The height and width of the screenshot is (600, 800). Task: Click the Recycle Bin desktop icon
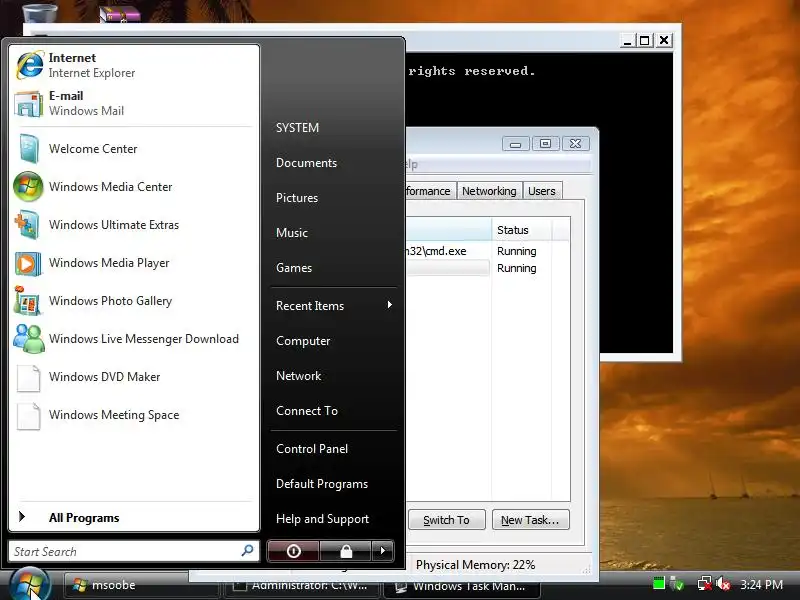39,12
